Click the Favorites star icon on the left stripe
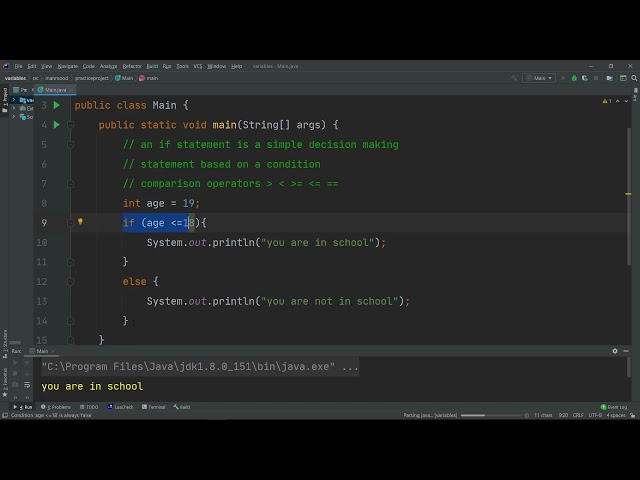The height and width of the screenshot is (480, 640). (5, 394)
